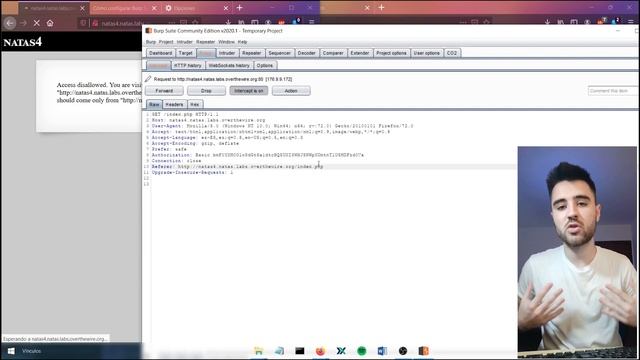Select the highlighted Proxy tab
The image size is (640, 360).
[206, 53]
